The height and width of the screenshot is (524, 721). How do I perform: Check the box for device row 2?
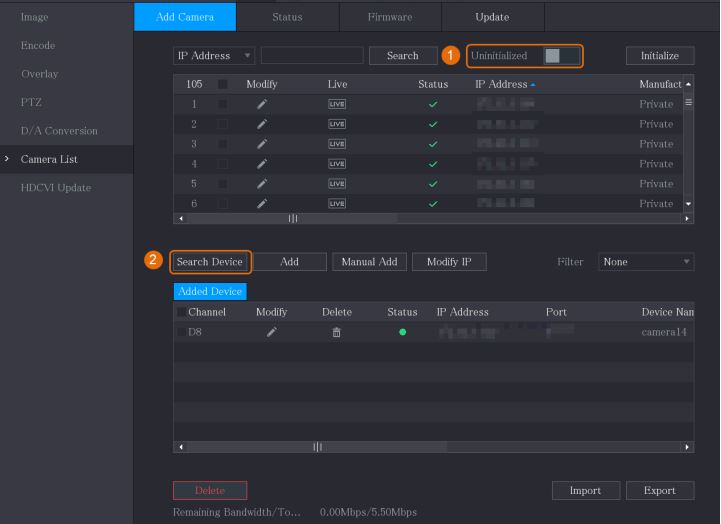click(223, 124)
